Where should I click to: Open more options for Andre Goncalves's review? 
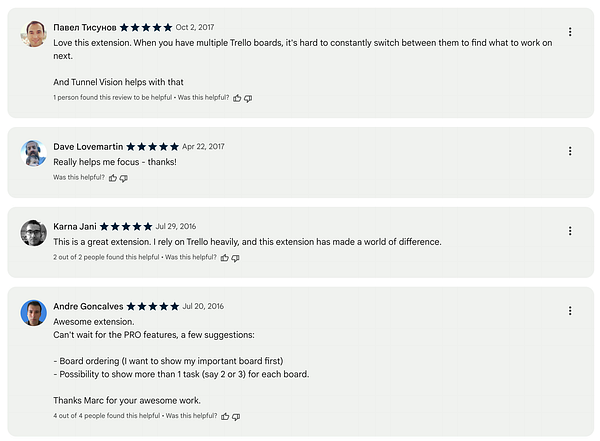(x=570, y=311)
